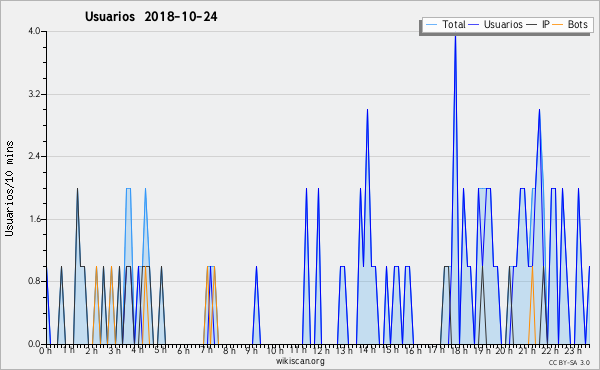Click the y-axis value '4.0'

point(34,31)
